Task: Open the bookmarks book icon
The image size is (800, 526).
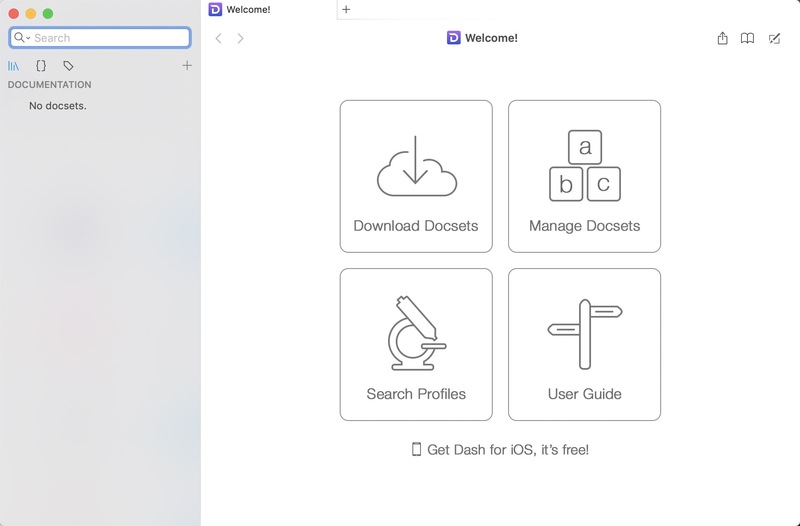Action: (x=747, y=38)
